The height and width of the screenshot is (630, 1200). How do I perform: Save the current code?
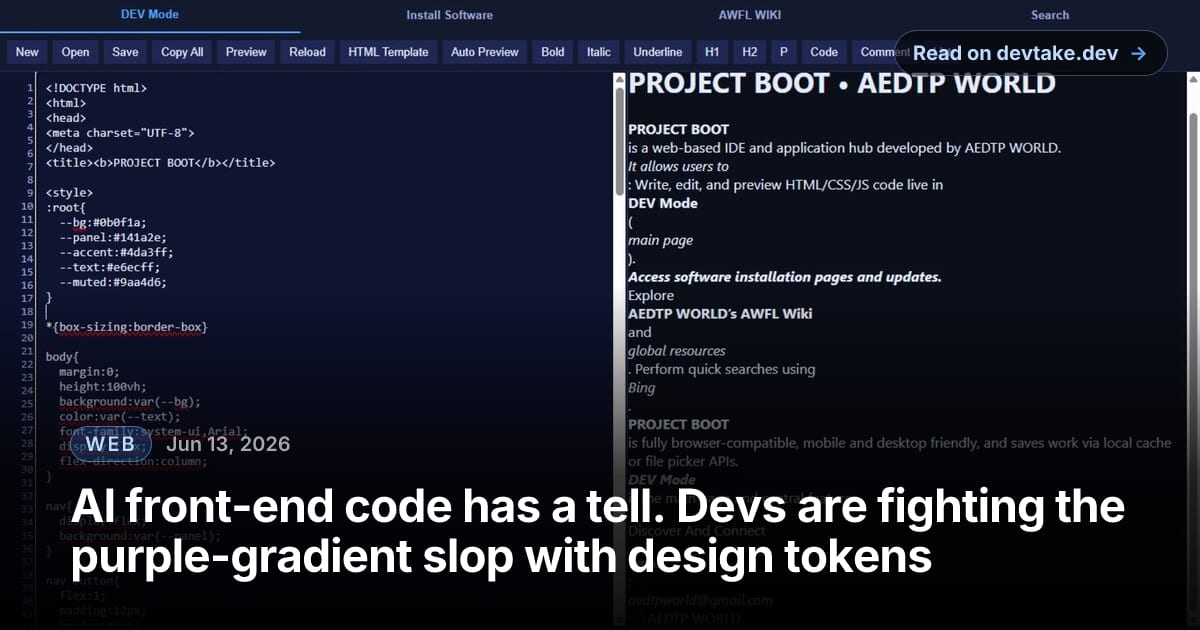coord(125,52)
